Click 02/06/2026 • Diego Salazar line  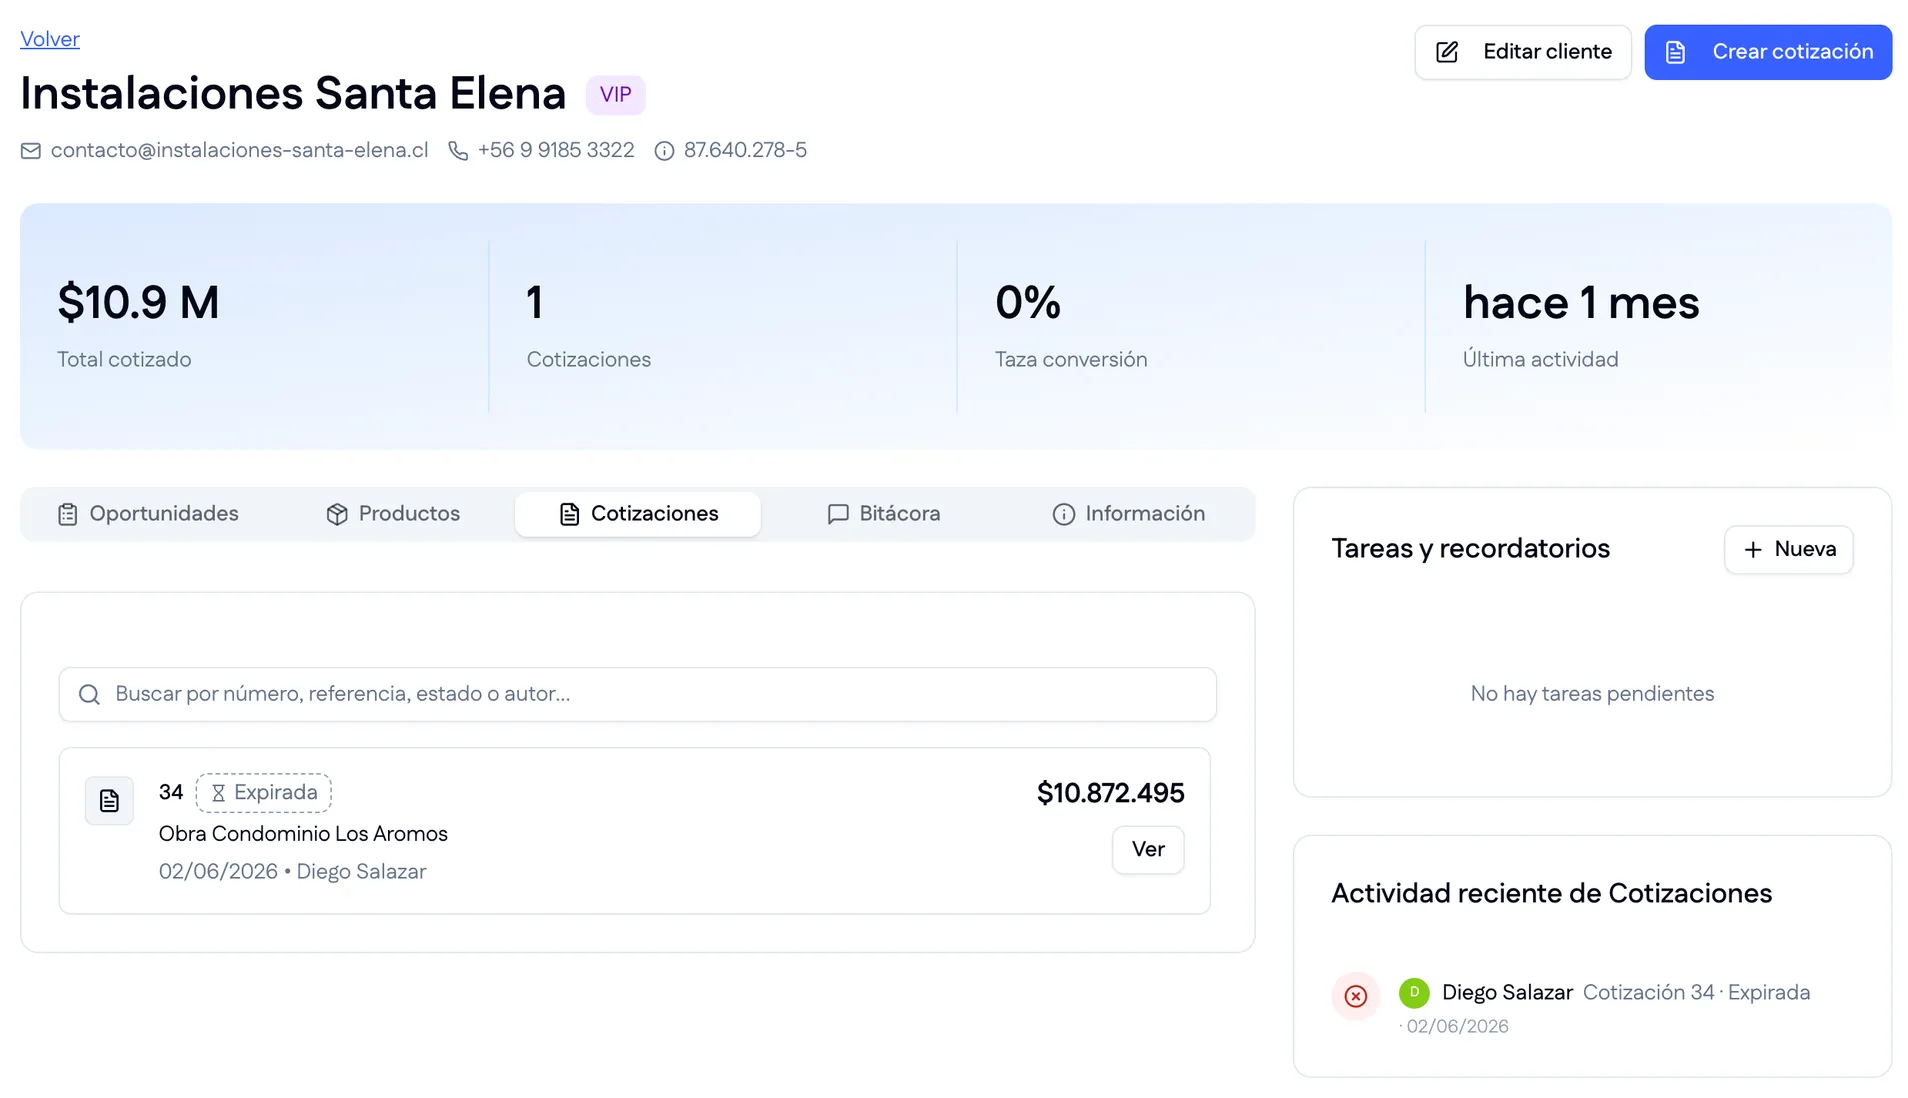click(x=292, y=872)
